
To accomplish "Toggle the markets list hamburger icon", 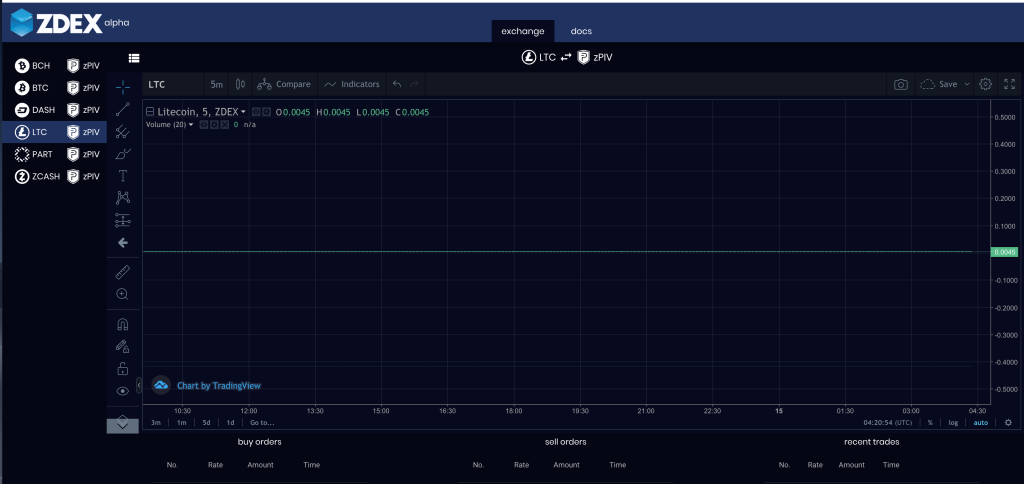I will pyautogui.click(x=134, y=57).
